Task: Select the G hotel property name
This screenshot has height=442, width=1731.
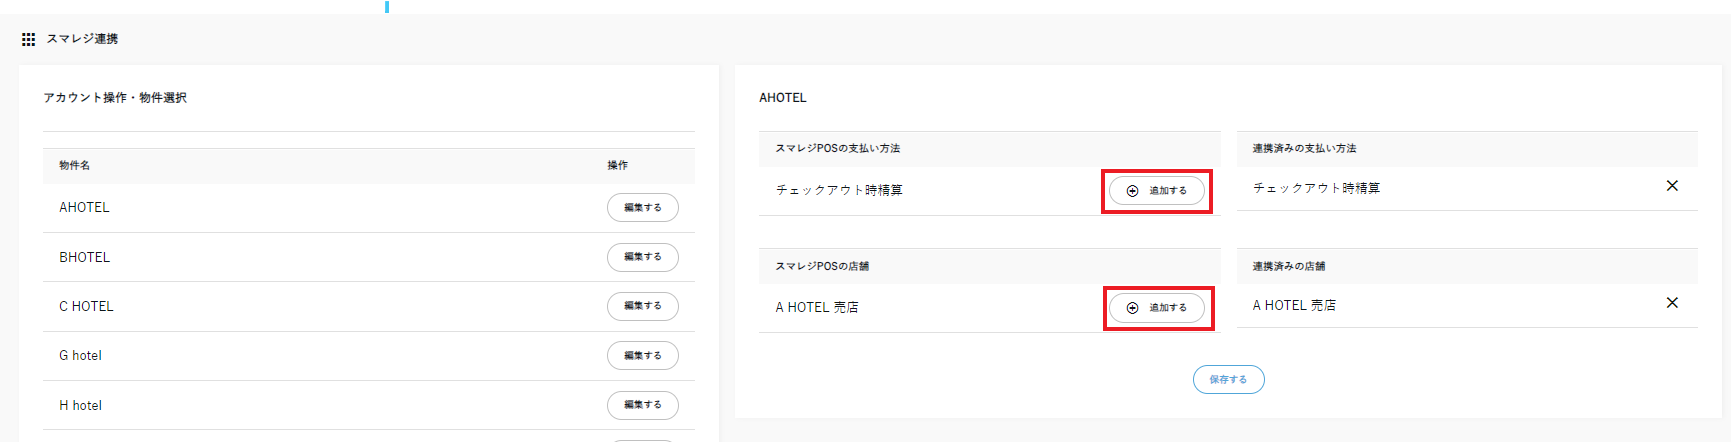Action: pos(80,356)
